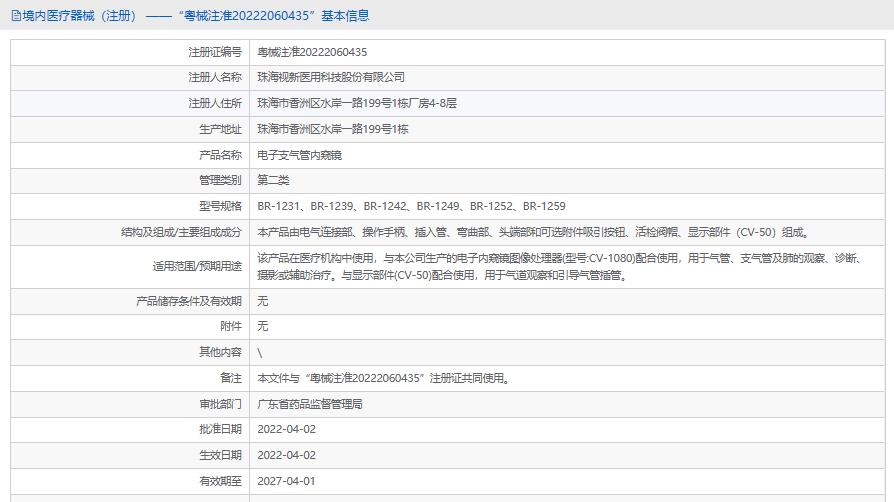Viewport: 894px width, 502px height.
Task: Select approval date 2022-04-02 in 批准日期 row
Action: pos(286,429)
